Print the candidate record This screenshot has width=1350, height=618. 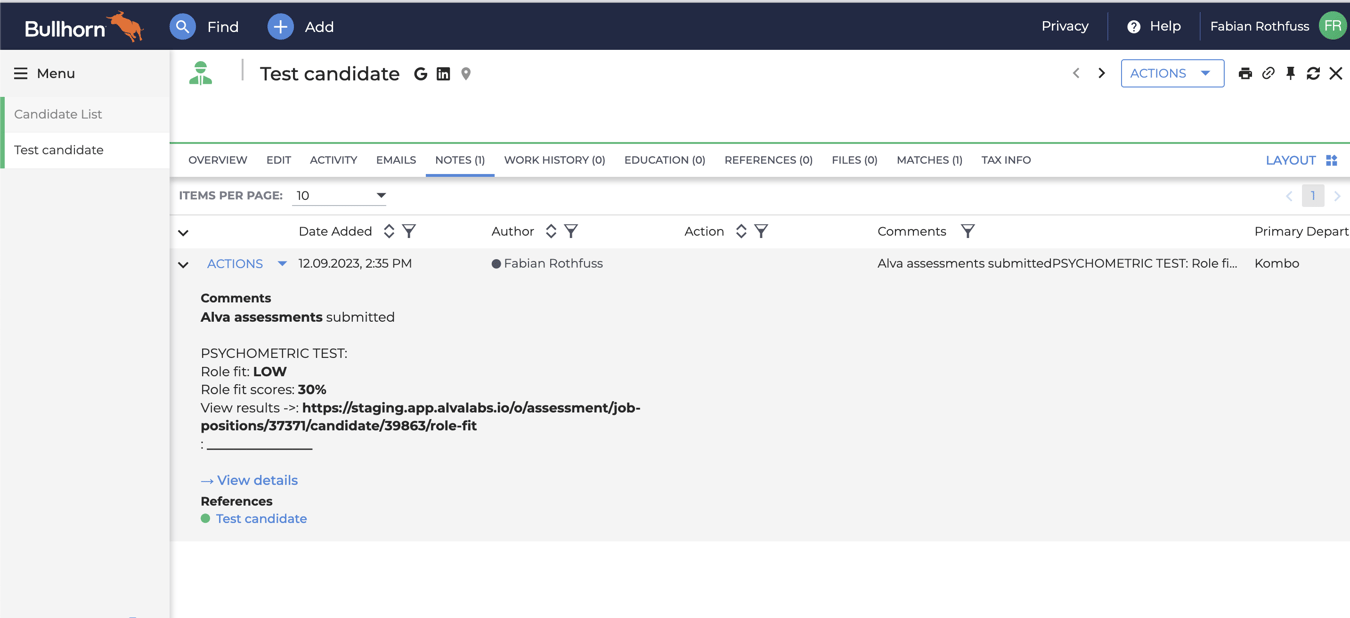coord(1245,74)
